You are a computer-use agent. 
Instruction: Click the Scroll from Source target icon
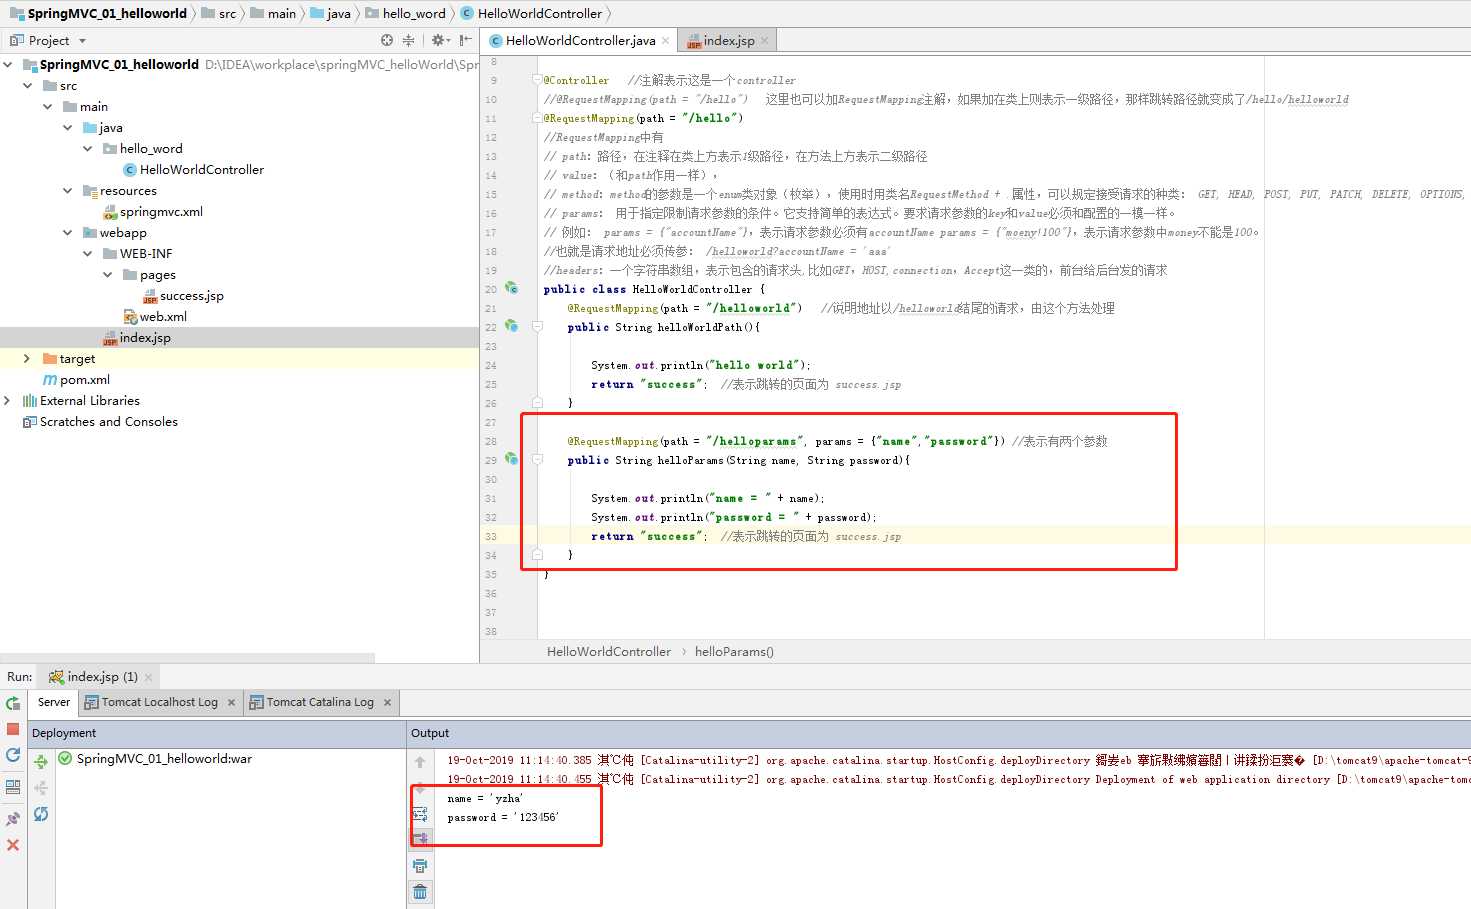click(x=387, y=40)
